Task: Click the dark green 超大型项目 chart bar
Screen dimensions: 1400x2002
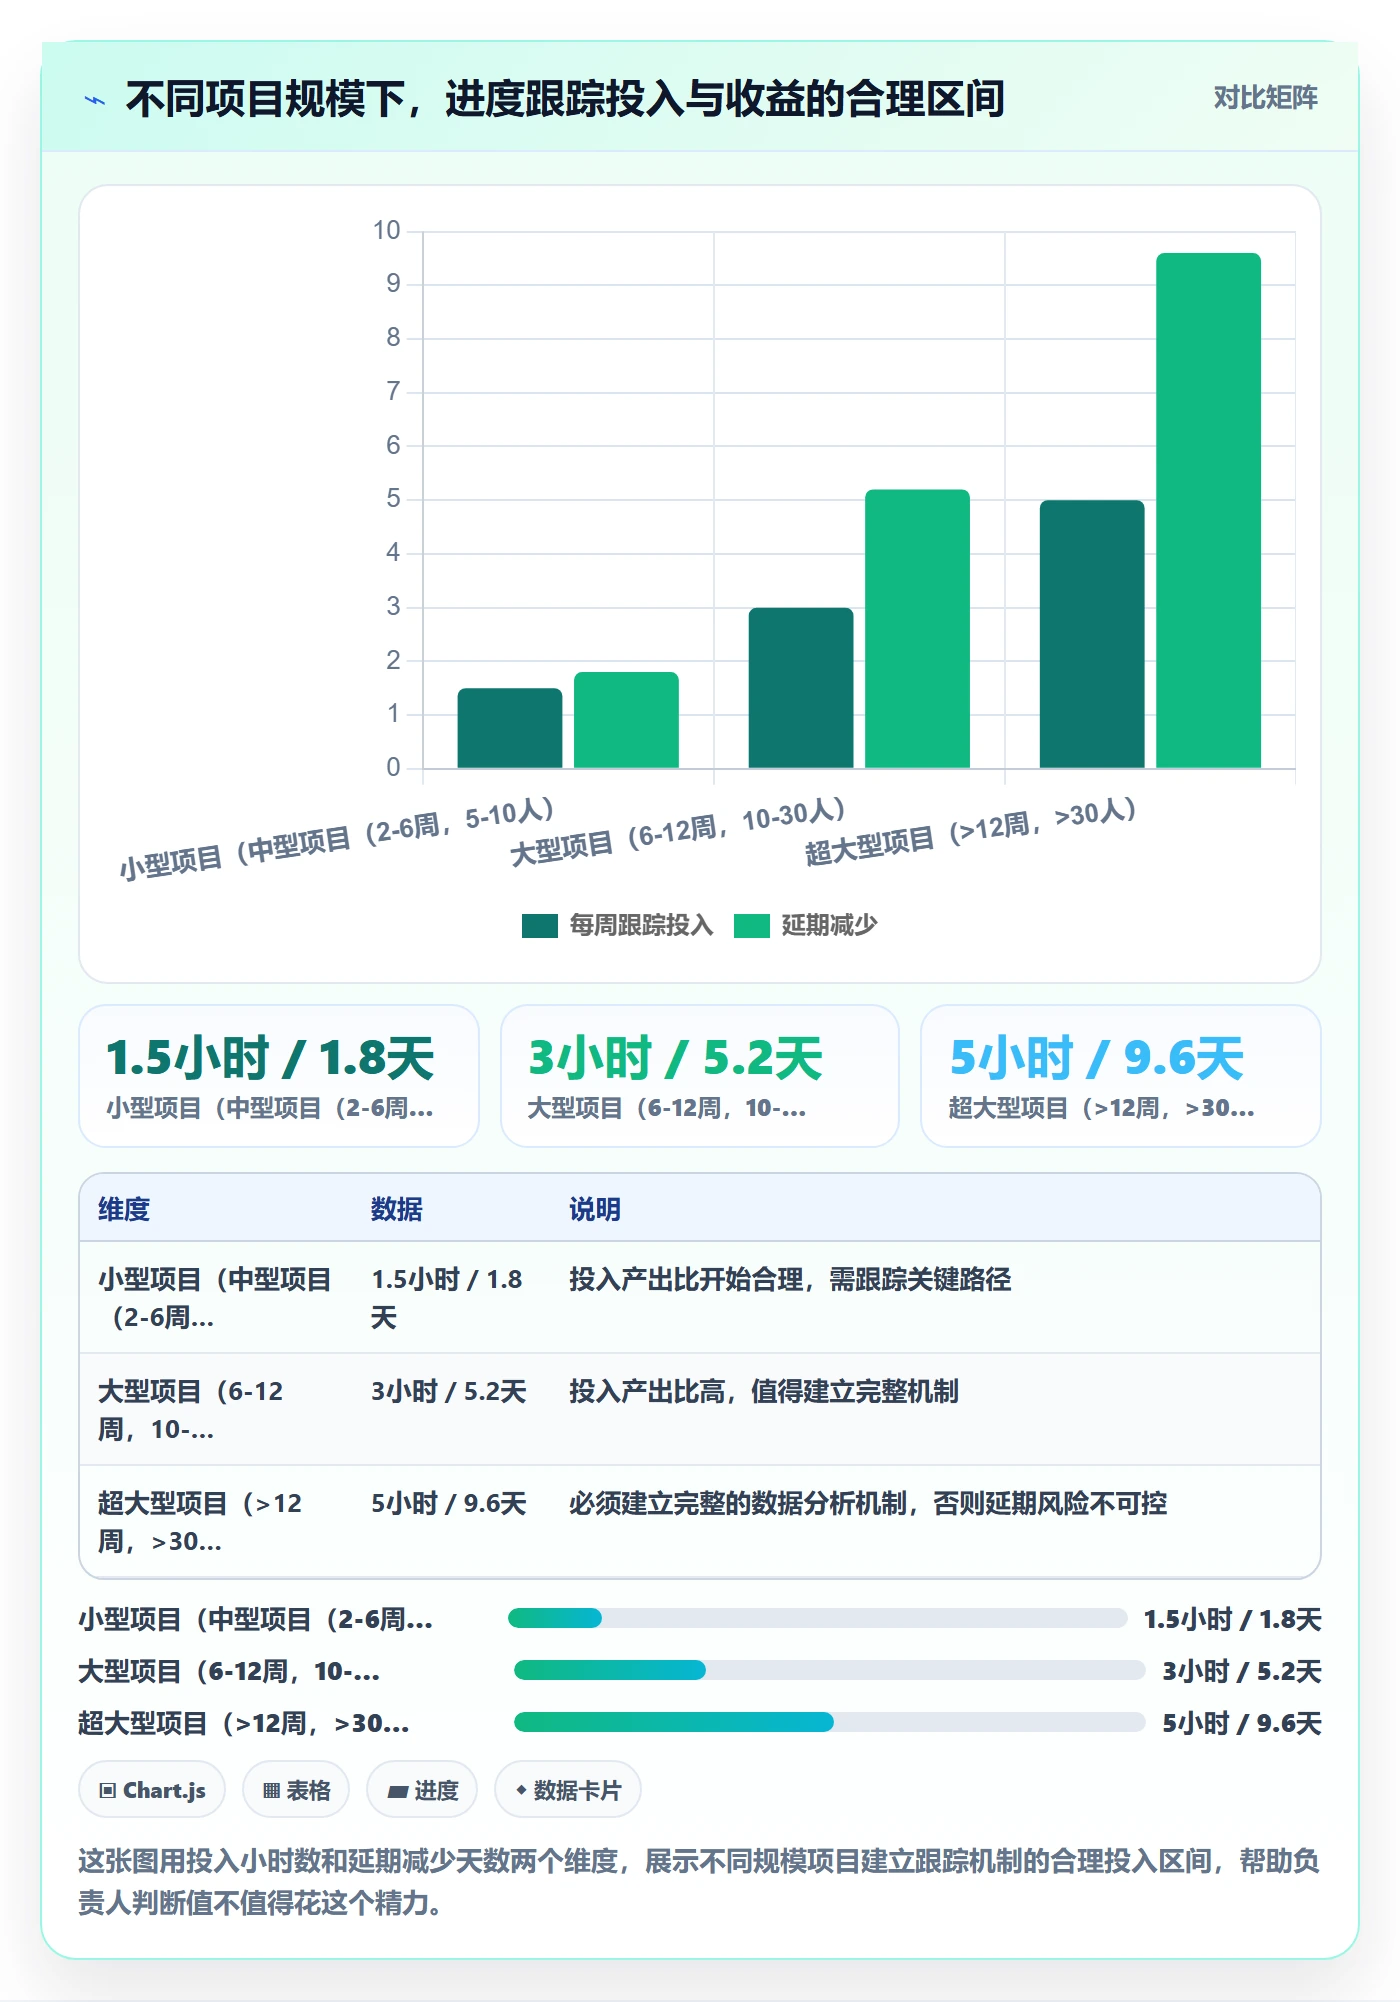Action: pos(1092,634)
